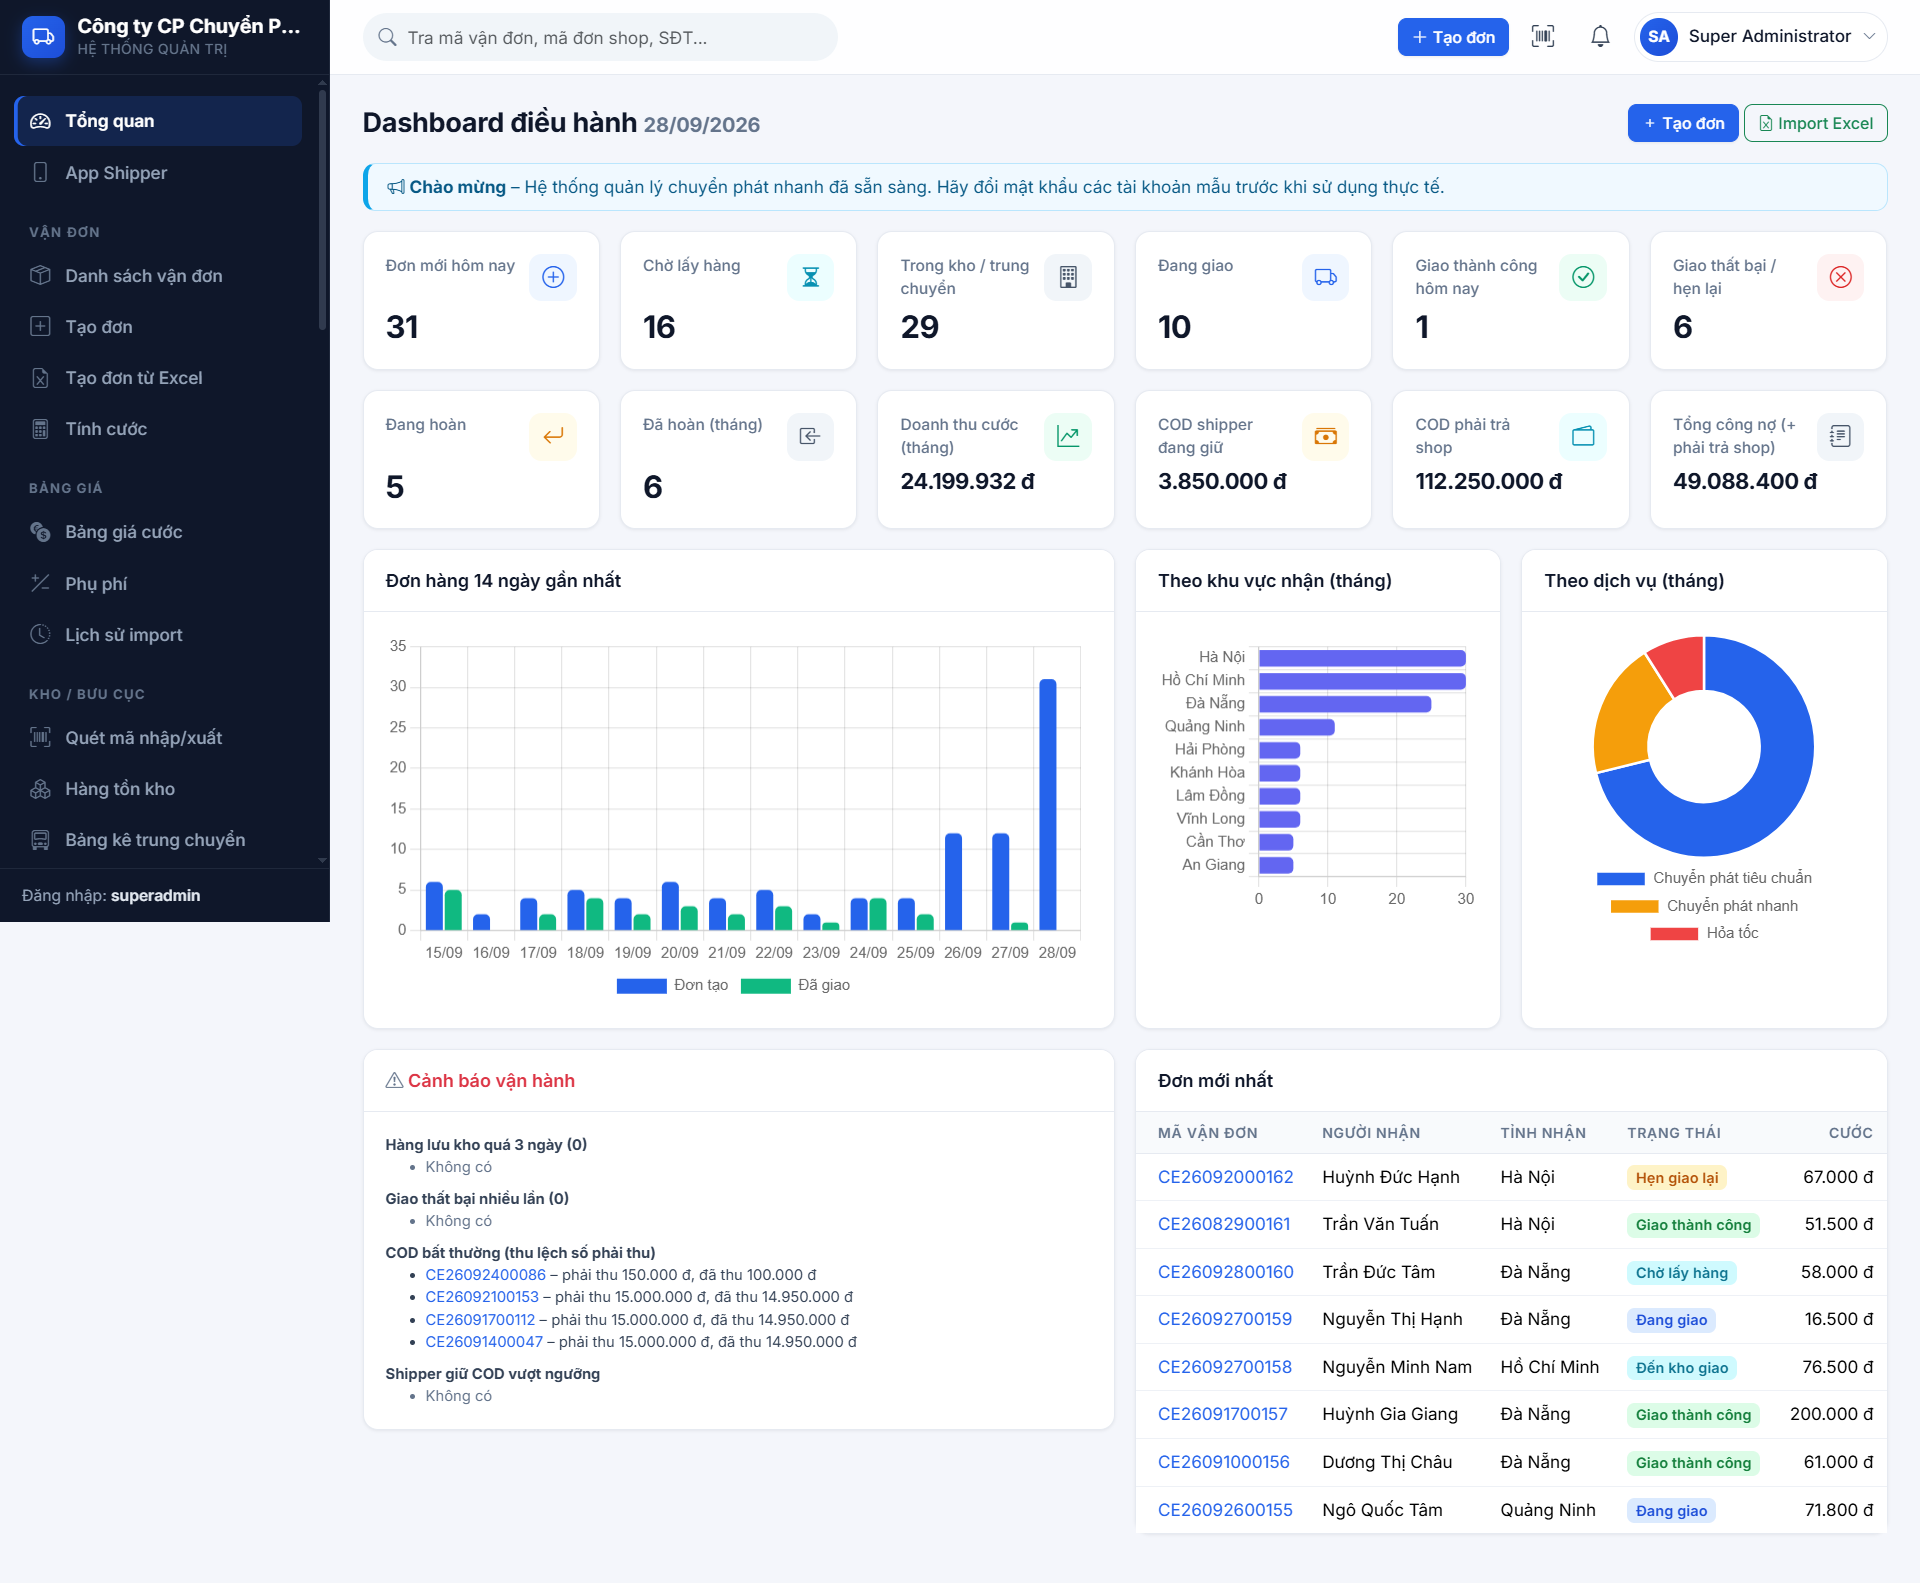The height and width of the screenshot is (1583, 1920).
Task: Click checkmark icon on Giao thành công card
Action: 1583,277
